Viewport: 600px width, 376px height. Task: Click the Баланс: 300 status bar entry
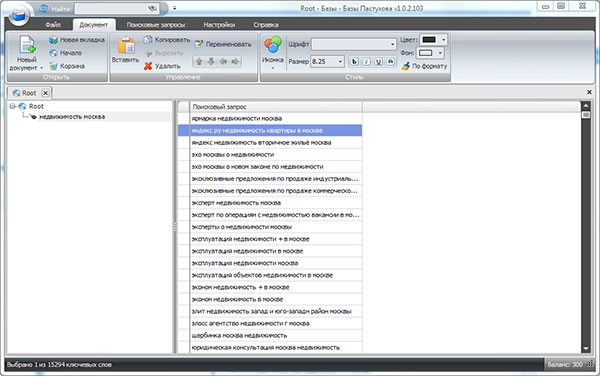coord(565,365)
